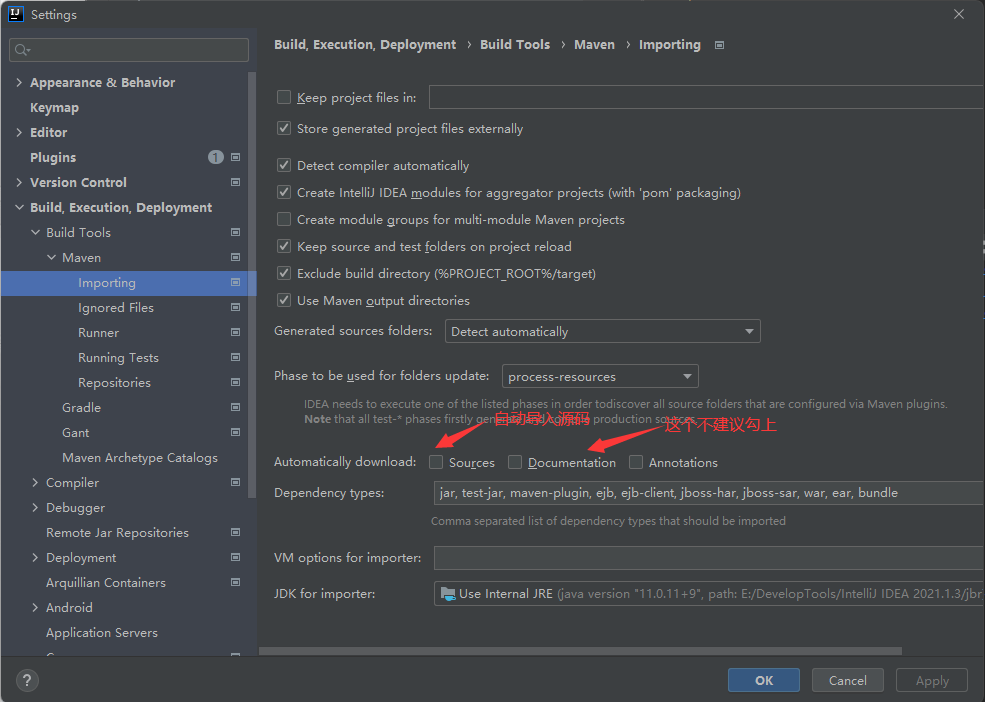This screenshot has height=702, width=985.
Task: Click the Build, Execution, Deployment breadcrumb
Action: pyautogui.click(x=365, y=45)
